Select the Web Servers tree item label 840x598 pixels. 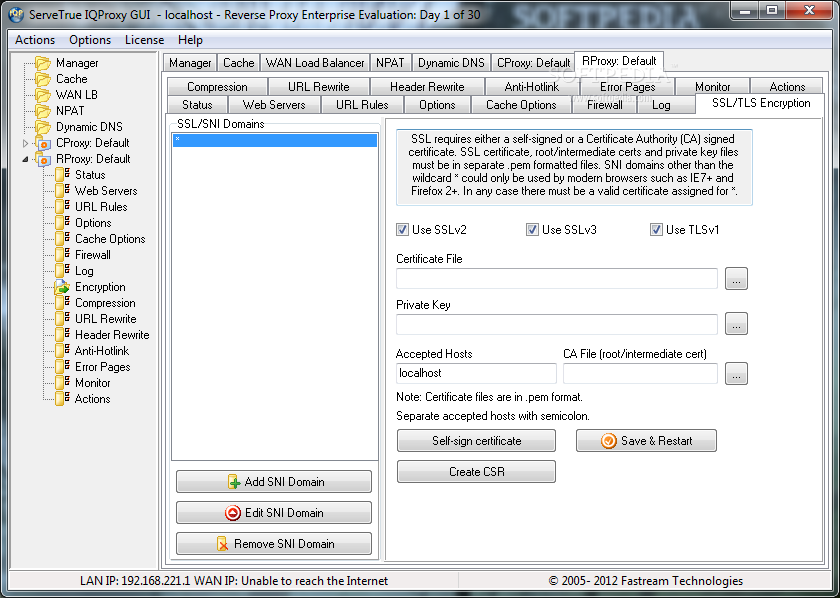coord(106,191)
